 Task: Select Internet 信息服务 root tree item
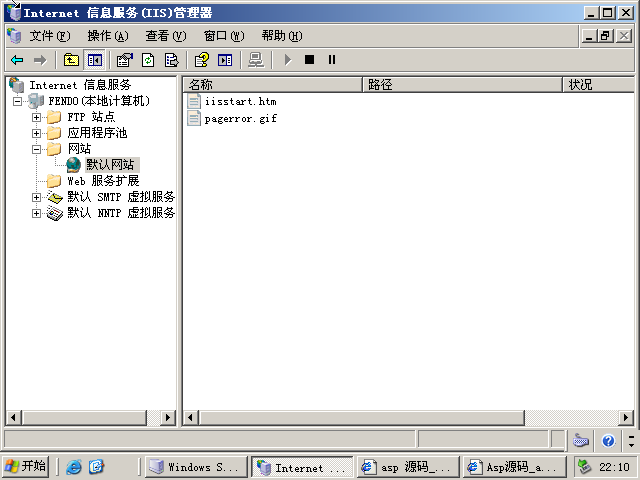tap(80, 85)
